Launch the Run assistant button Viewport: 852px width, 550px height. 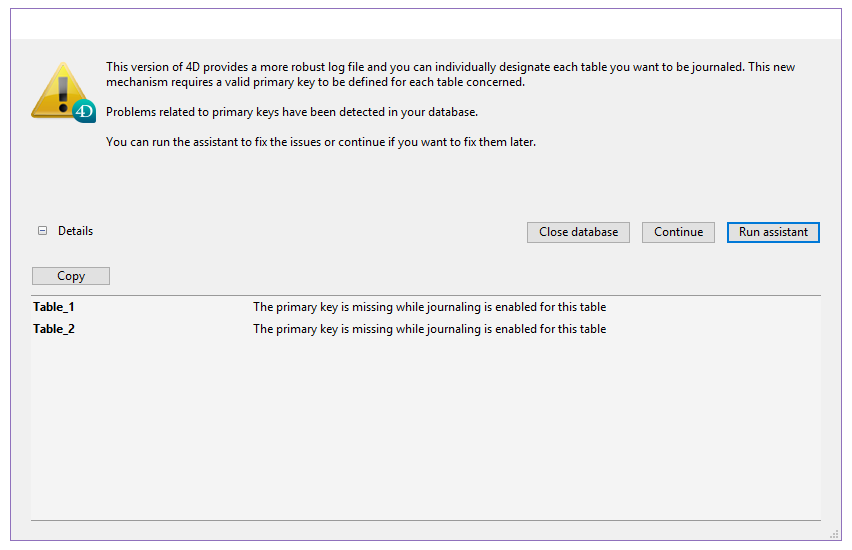773,232
